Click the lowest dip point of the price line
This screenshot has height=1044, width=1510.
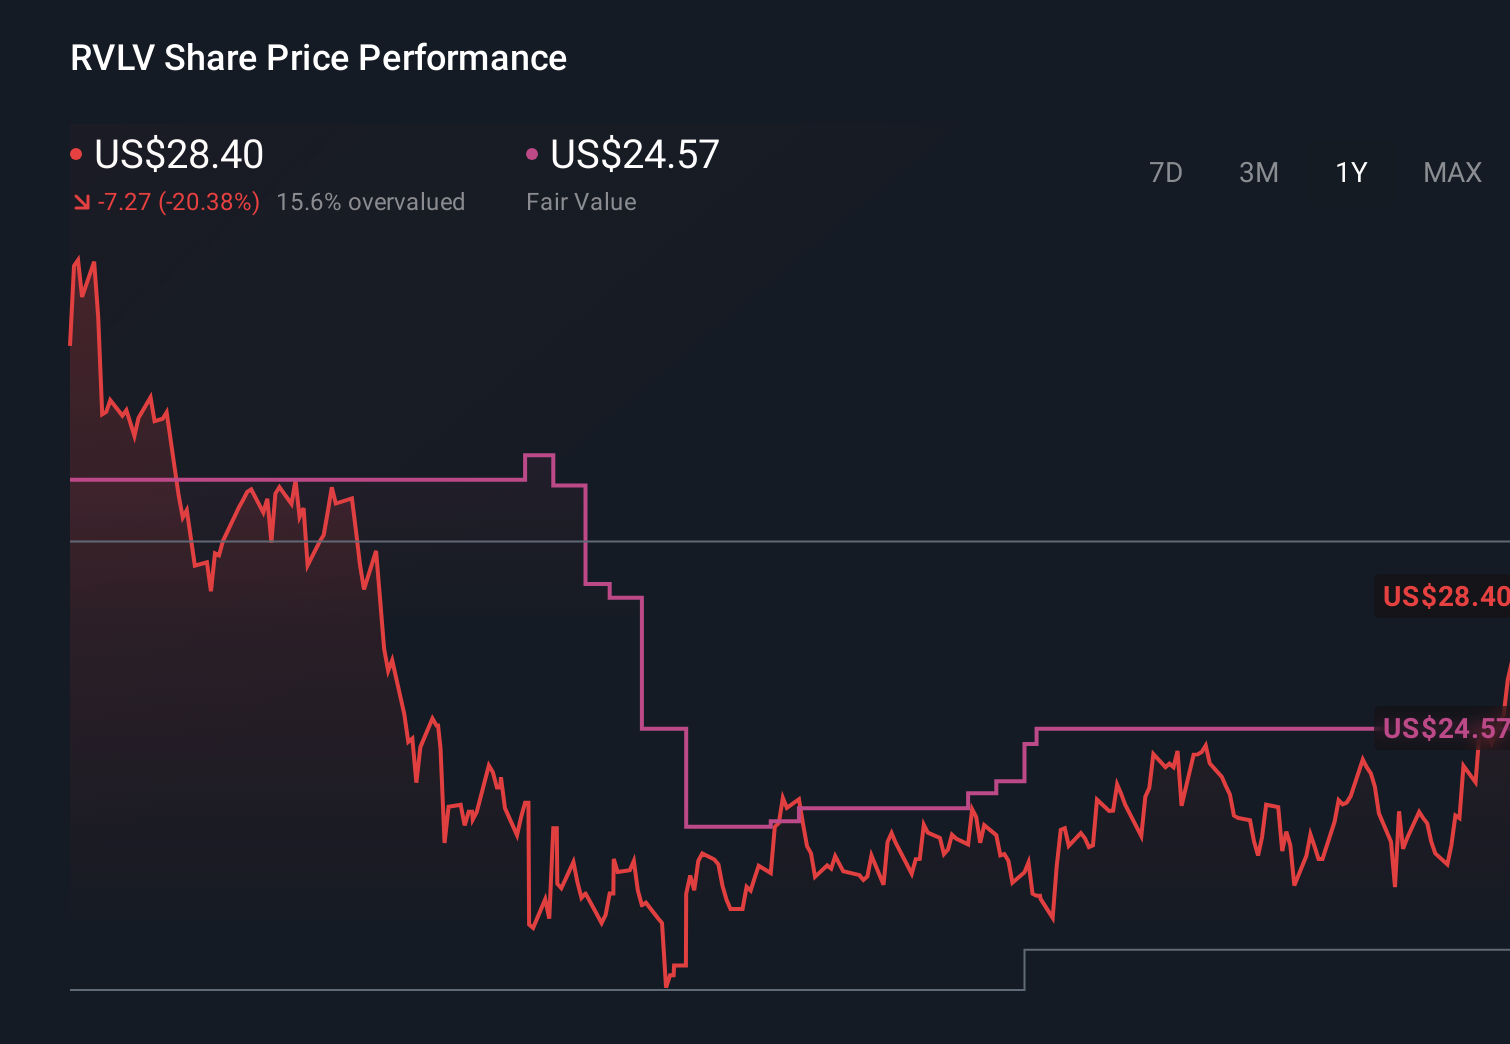[x=667, y=985]
